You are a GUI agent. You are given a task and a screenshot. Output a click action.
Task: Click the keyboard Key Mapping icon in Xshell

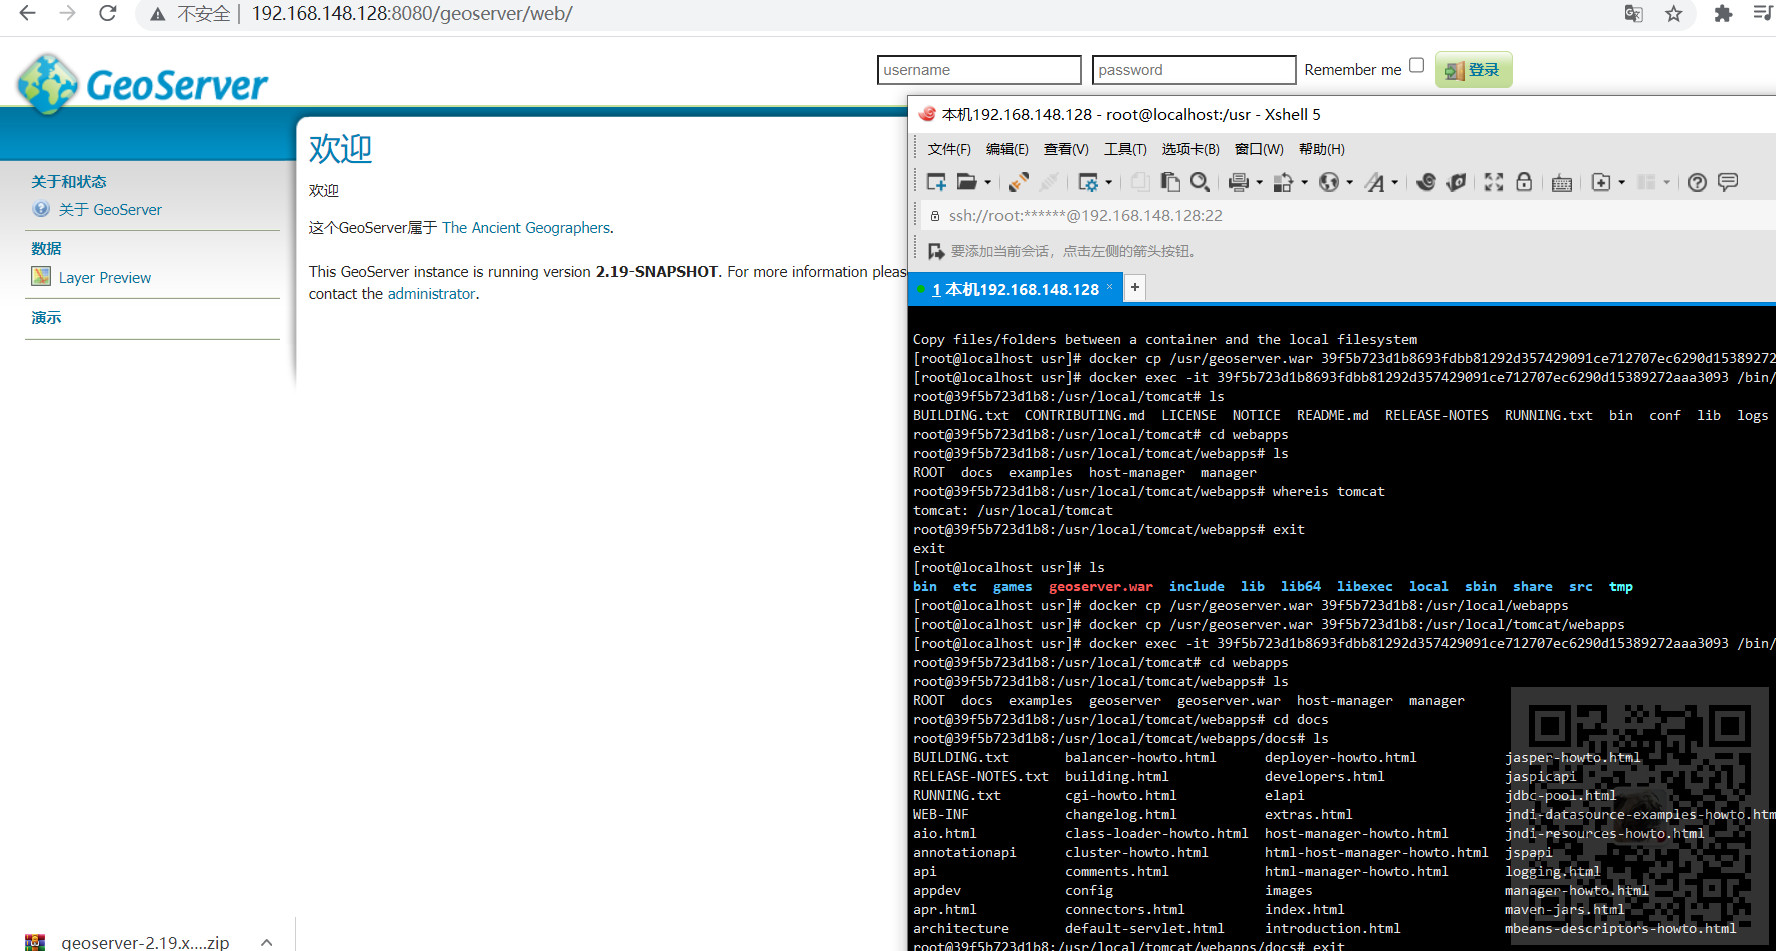1562,182
